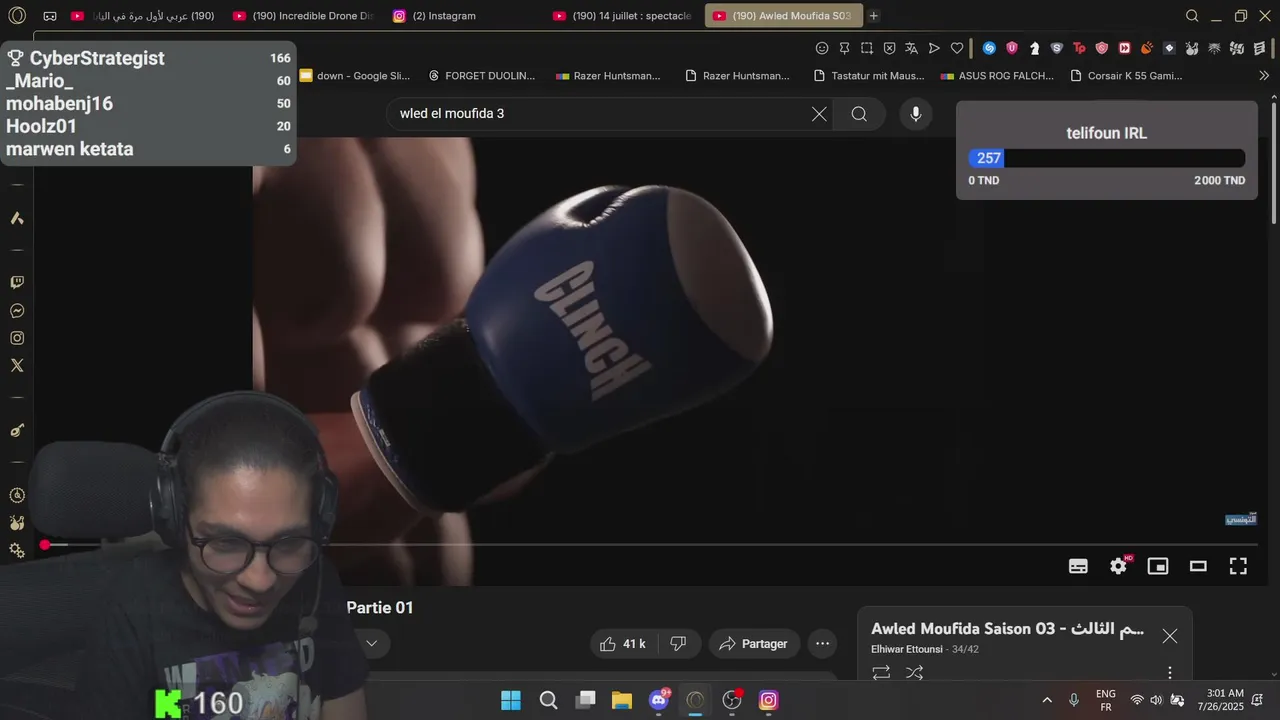Click the voice search microphone button
Image resolution: width=1280 pixels, height=720 pixels.
915,114
